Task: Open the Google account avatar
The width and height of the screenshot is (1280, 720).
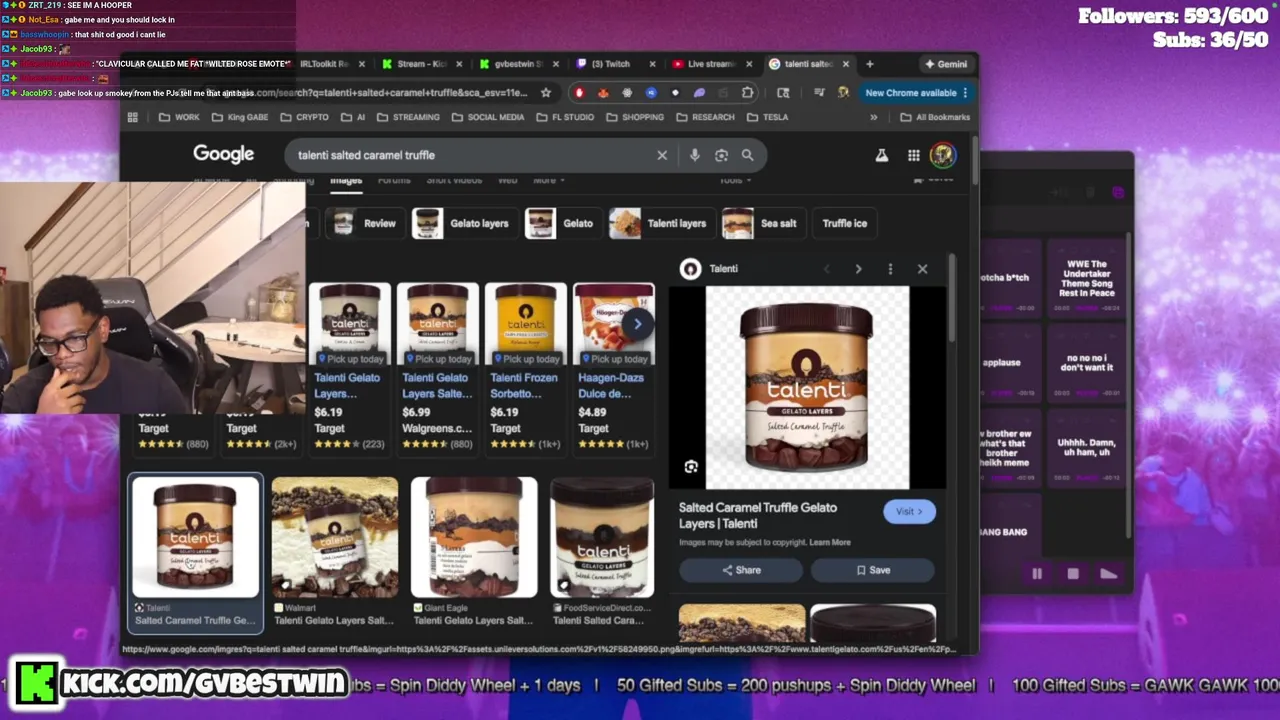Action: (943, 155)
